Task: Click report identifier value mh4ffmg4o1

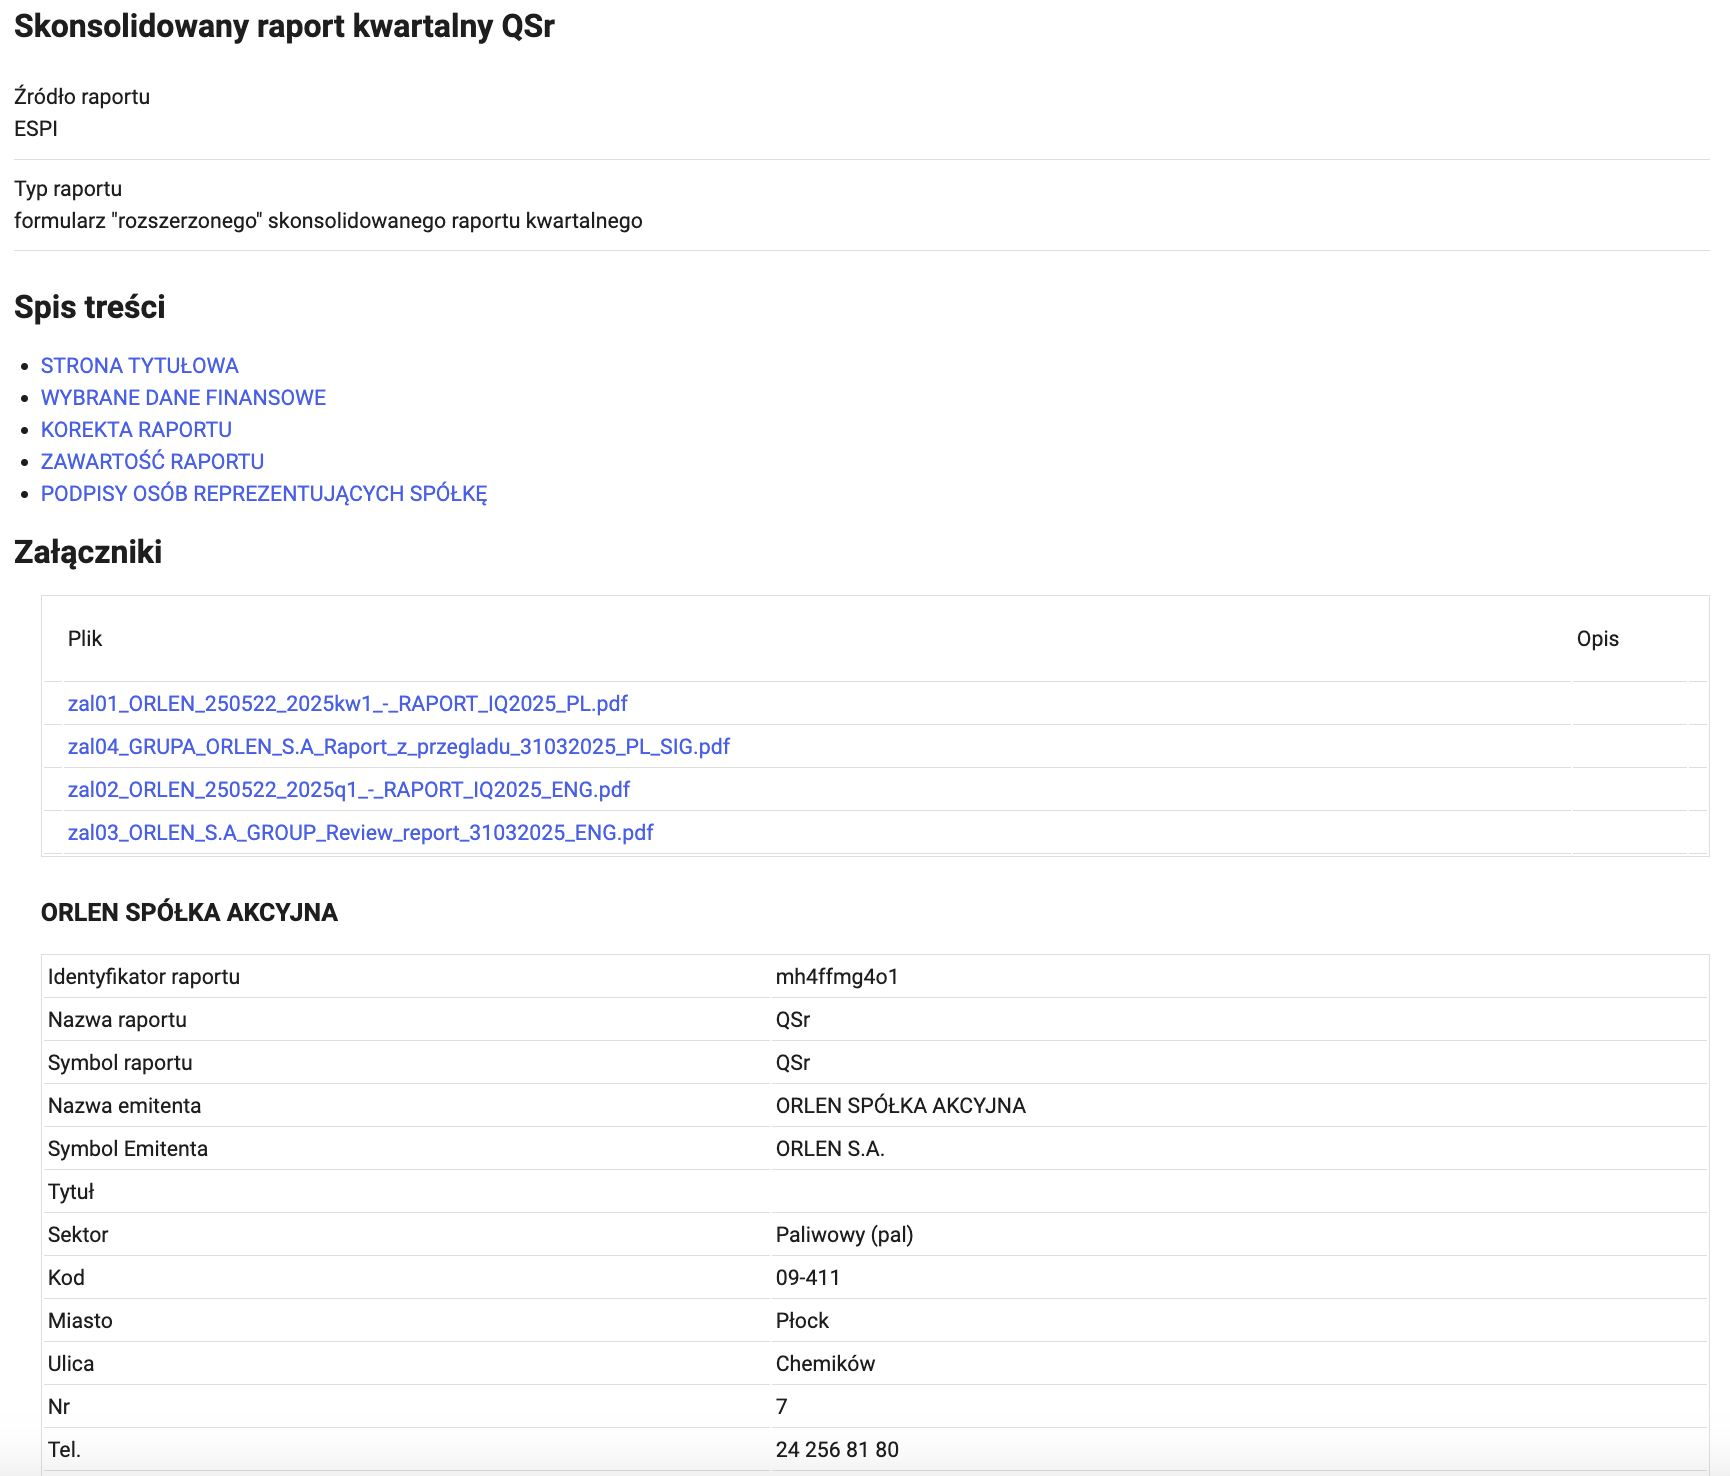Action: click(836, 977)
